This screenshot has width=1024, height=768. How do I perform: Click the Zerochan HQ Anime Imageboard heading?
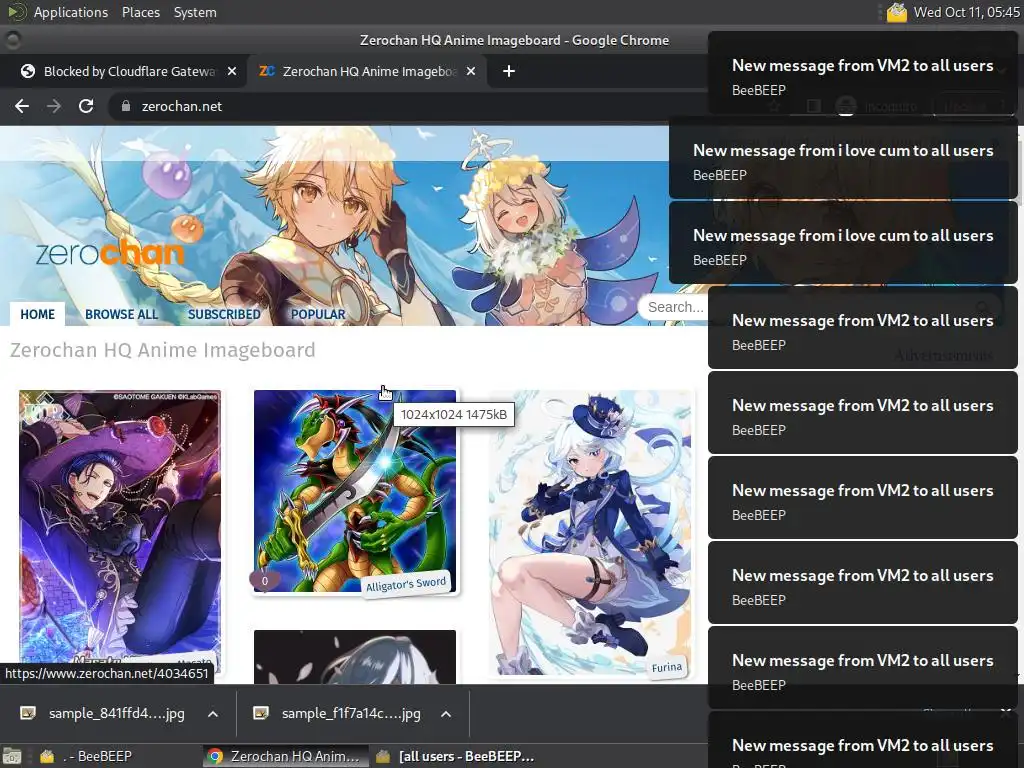163,350
